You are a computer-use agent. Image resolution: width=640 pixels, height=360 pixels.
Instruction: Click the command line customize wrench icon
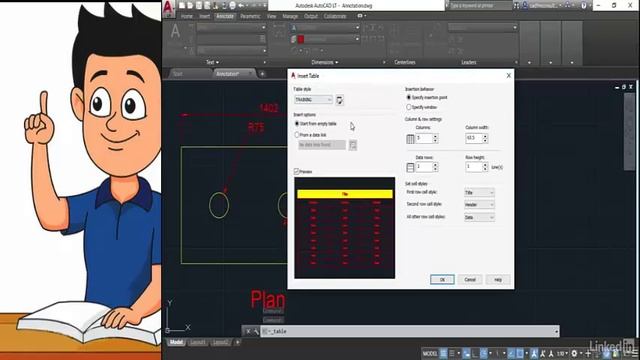coord(256,331)
